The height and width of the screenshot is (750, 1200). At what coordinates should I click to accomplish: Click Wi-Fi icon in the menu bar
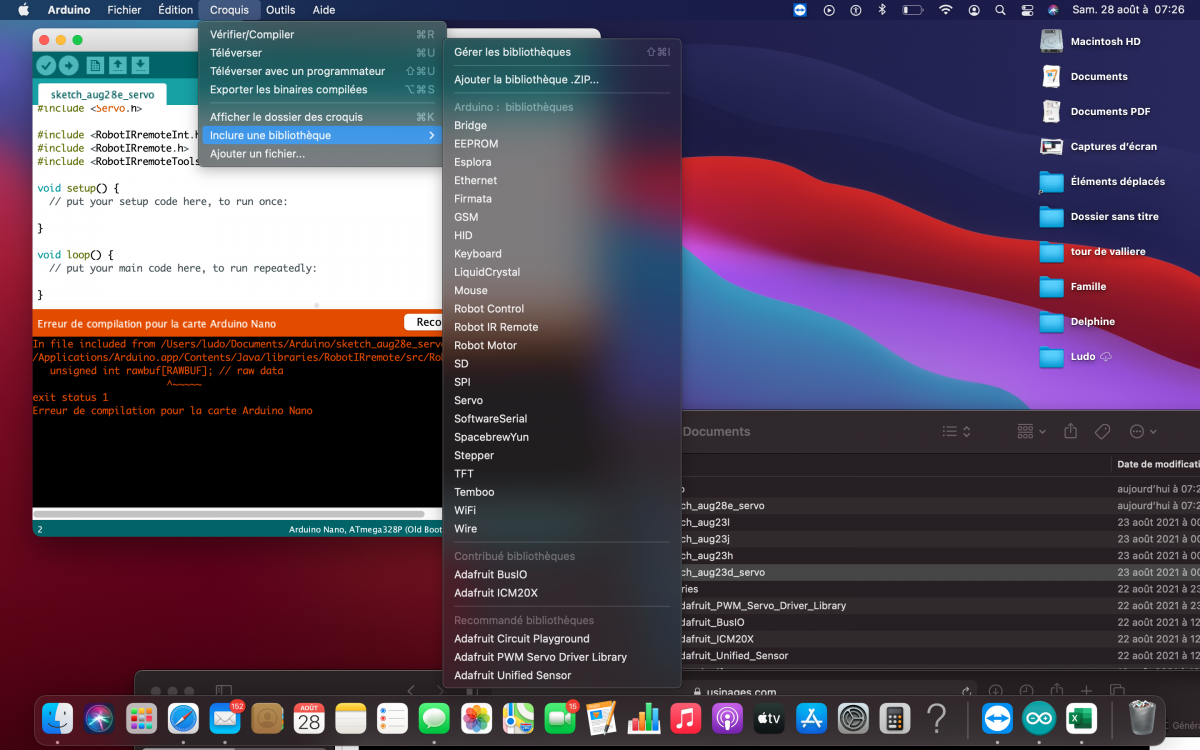pyautogui.click(x=945, y=10)
